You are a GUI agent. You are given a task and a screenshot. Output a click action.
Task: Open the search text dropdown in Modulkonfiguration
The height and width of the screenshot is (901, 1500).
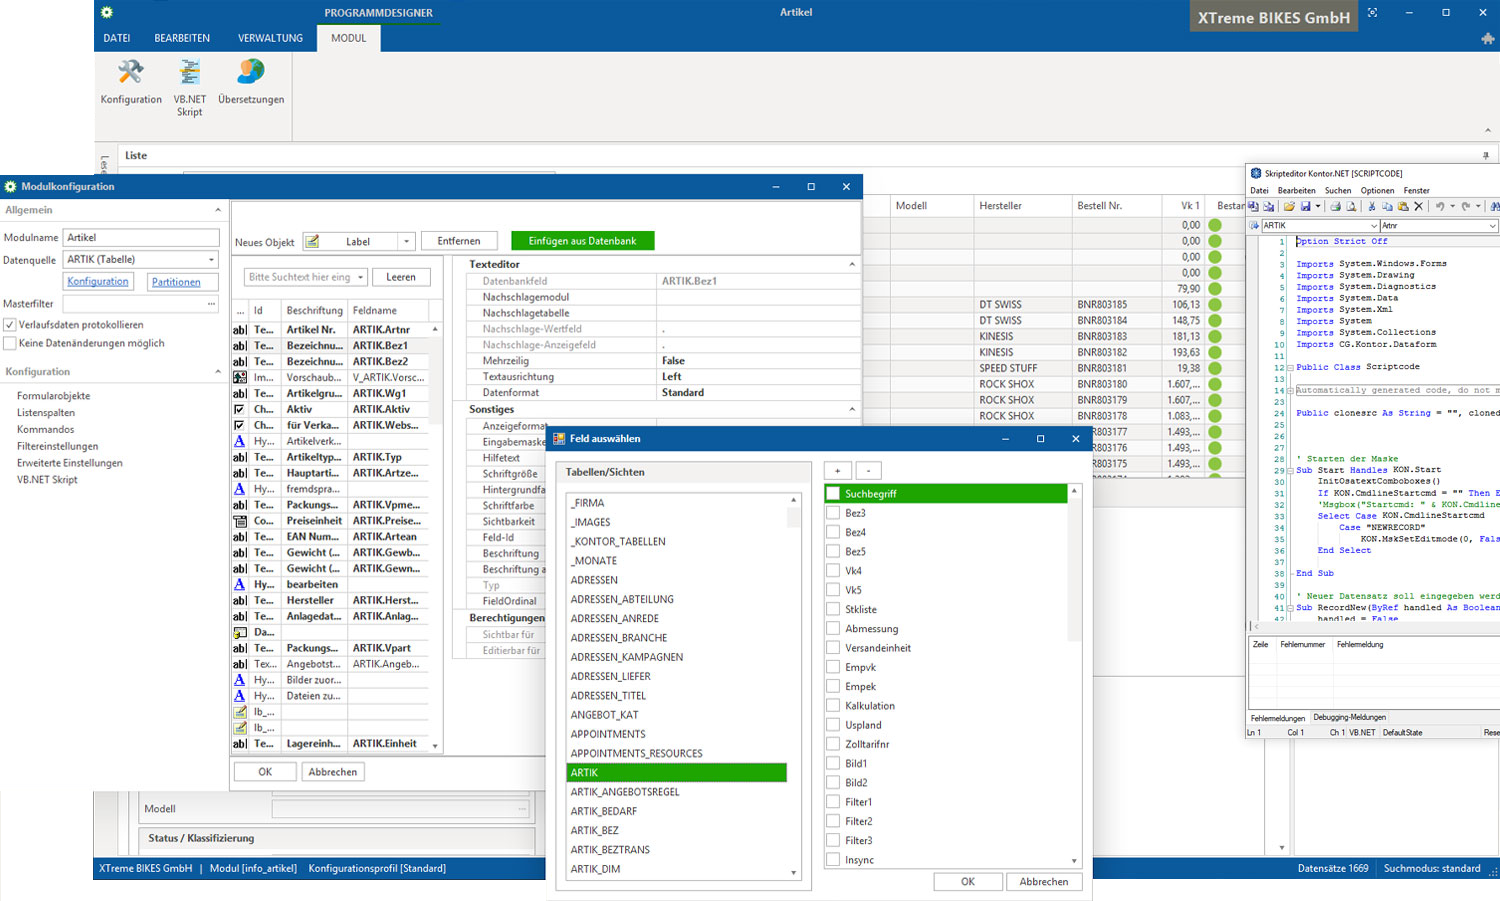click(361, 277)
